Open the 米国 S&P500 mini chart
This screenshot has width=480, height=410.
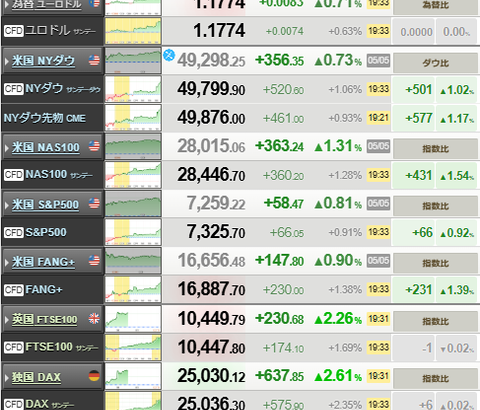tap(133, 204)
